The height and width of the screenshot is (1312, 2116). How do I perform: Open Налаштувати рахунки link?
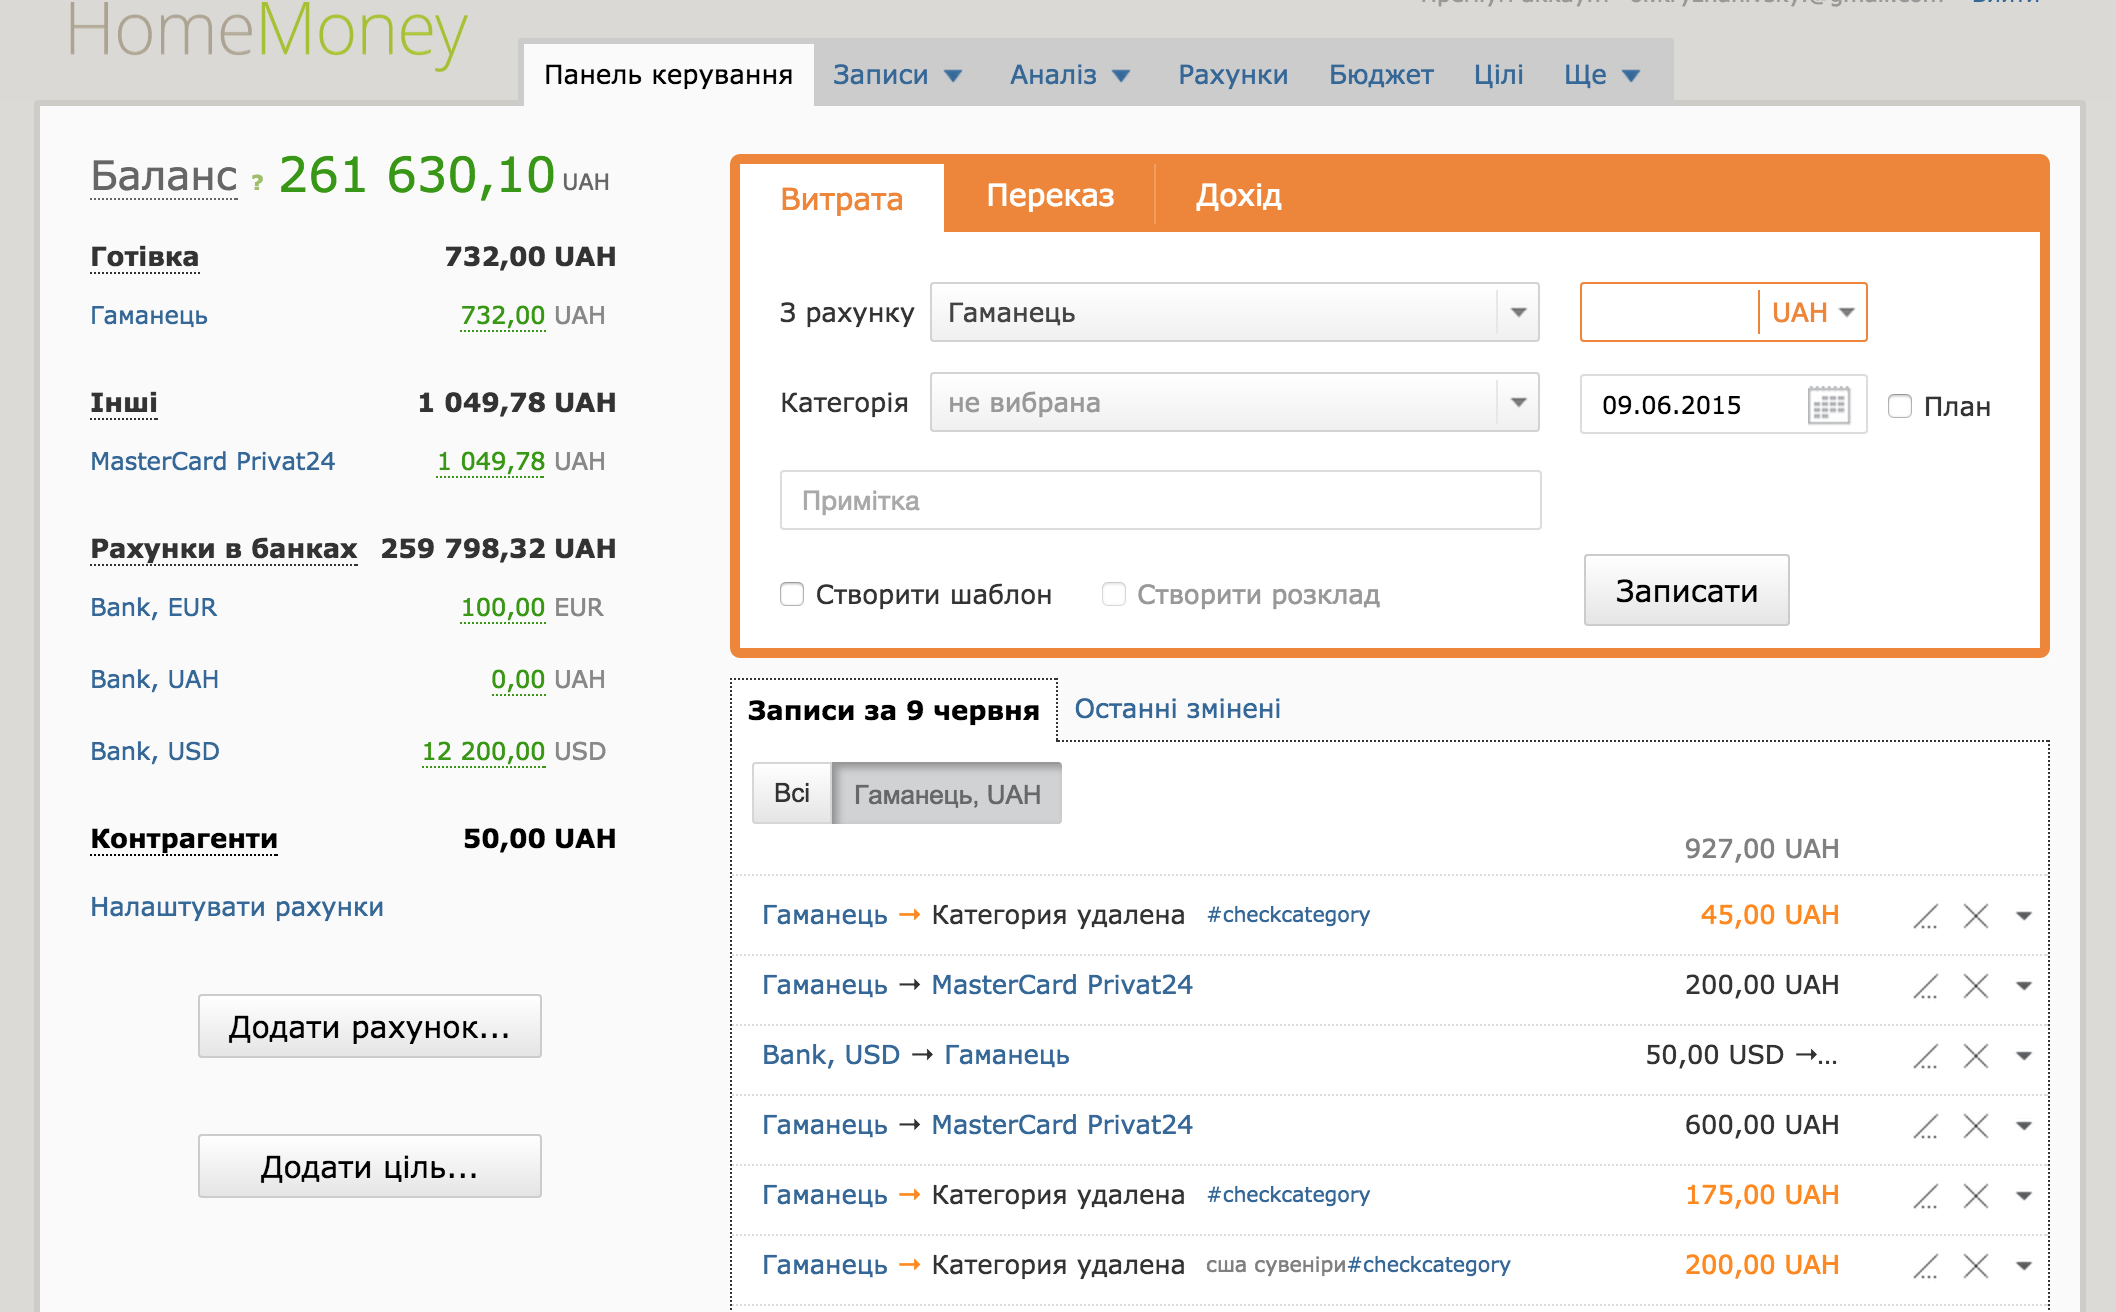237,907
